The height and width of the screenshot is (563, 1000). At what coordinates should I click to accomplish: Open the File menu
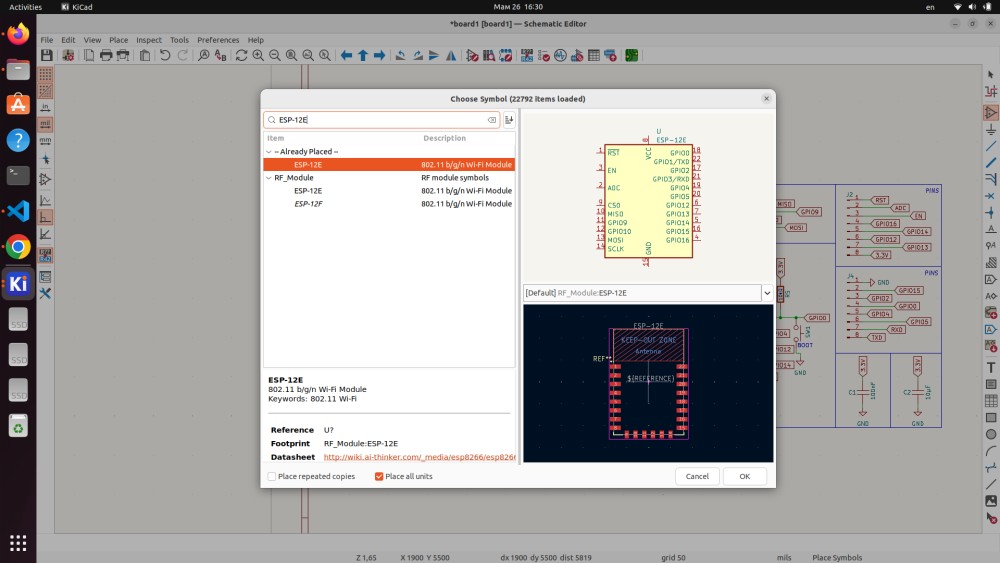(47, 40)
